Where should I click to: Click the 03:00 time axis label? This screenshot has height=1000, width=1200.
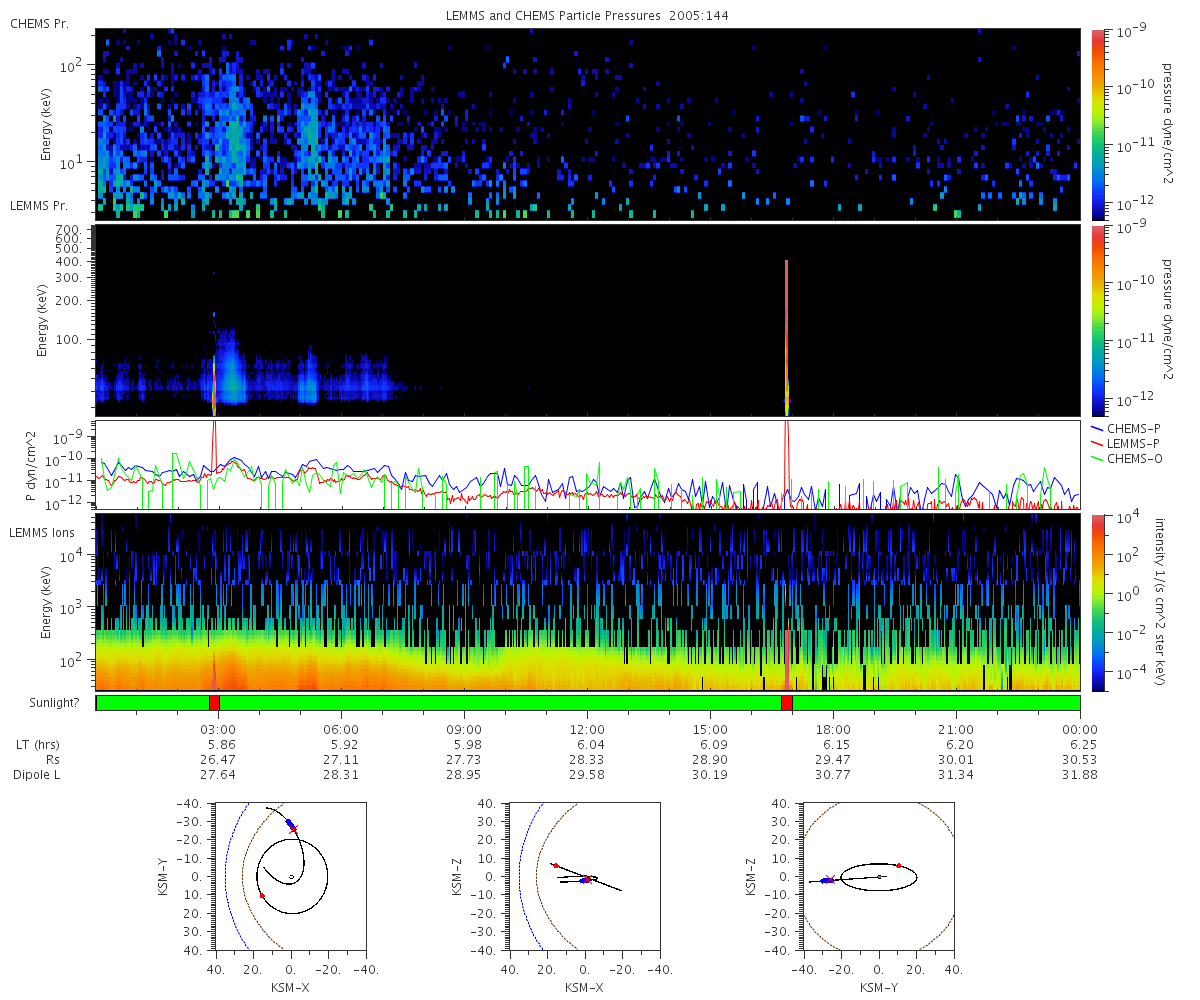click(218, 729)
